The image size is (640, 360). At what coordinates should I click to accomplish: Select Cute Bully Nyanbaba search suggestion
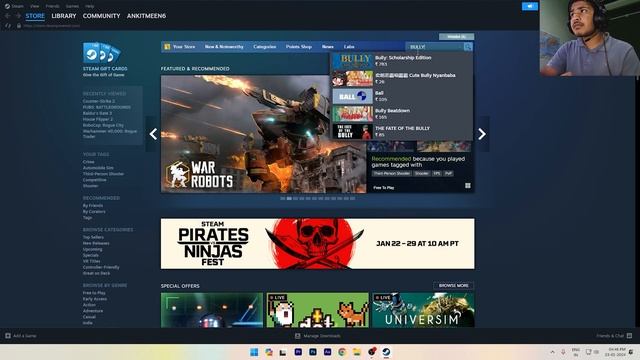tap(402, 78)
